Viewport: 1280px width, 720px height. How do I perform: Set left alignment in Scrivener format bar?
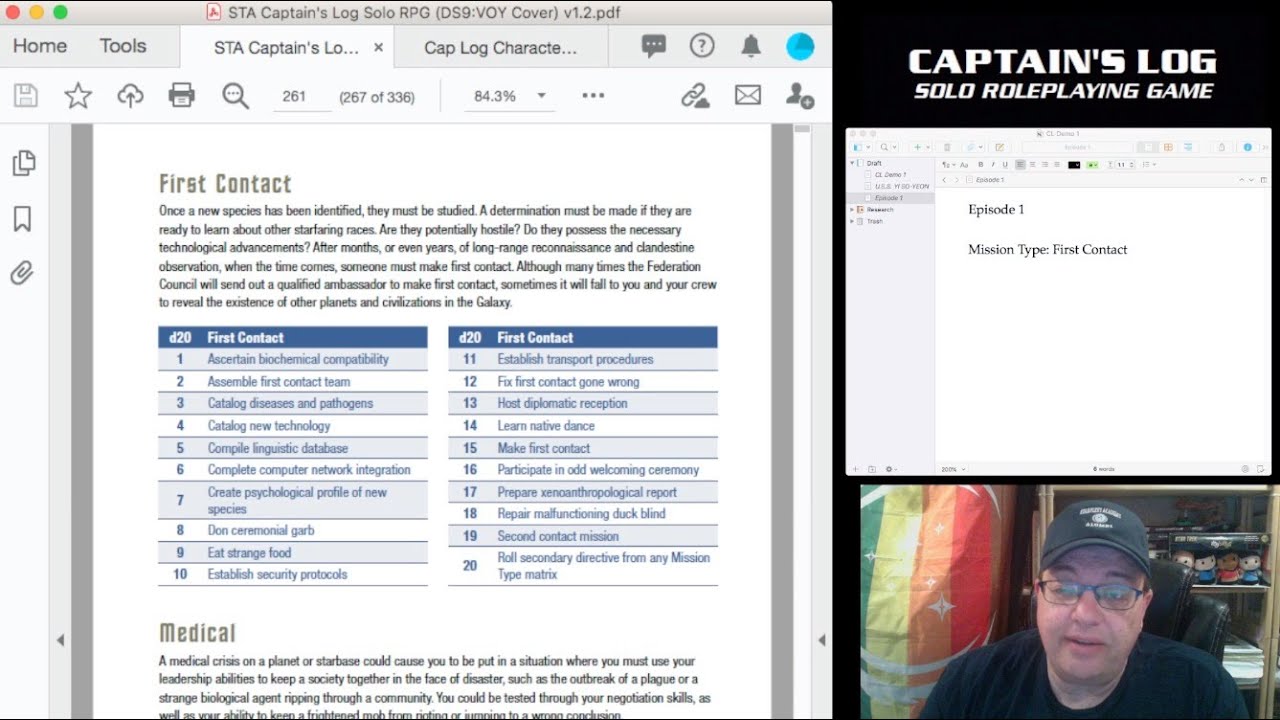1020,165
